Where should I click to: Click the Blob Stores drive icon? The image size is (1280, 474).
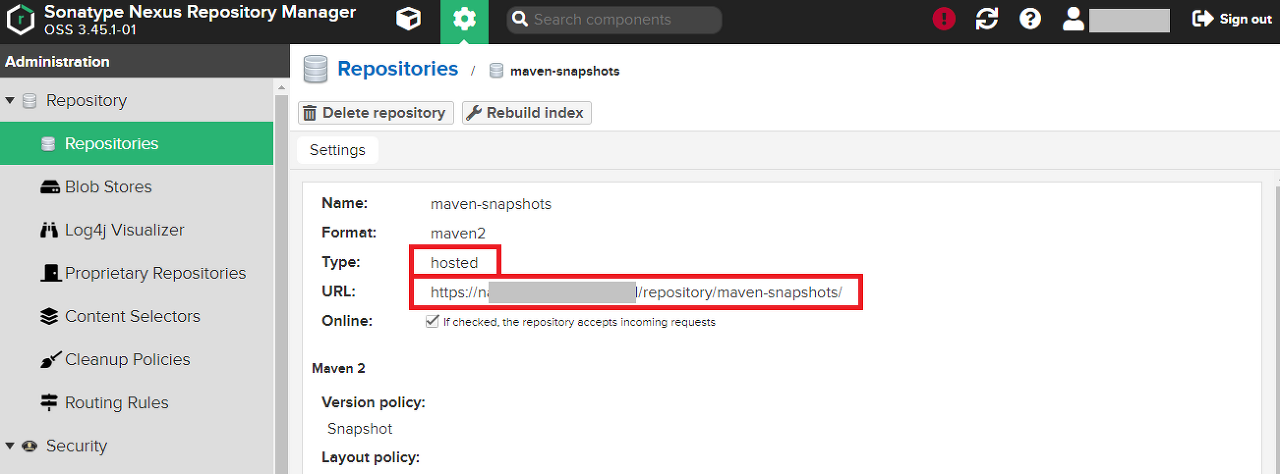[x=49, y=187]
